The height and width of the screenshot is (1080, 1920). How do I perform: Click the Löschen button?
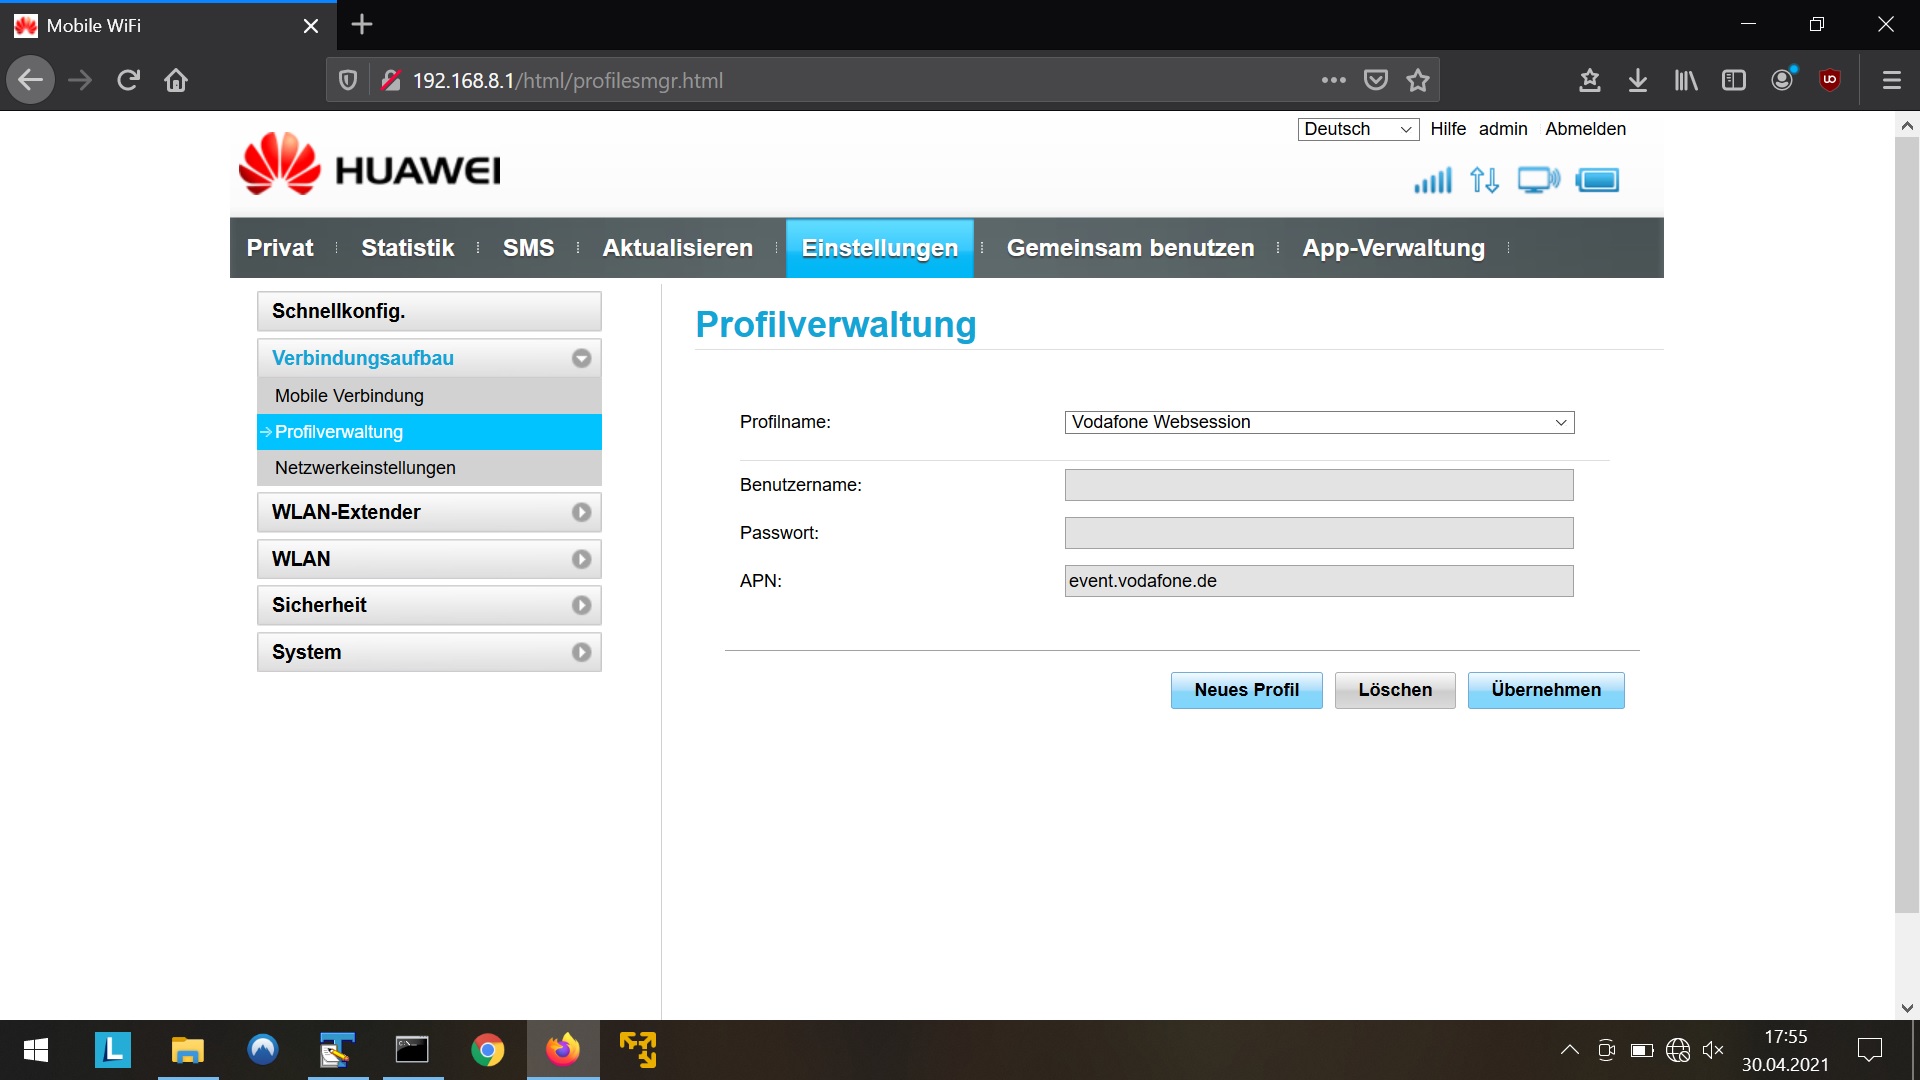click(1395, 690)
